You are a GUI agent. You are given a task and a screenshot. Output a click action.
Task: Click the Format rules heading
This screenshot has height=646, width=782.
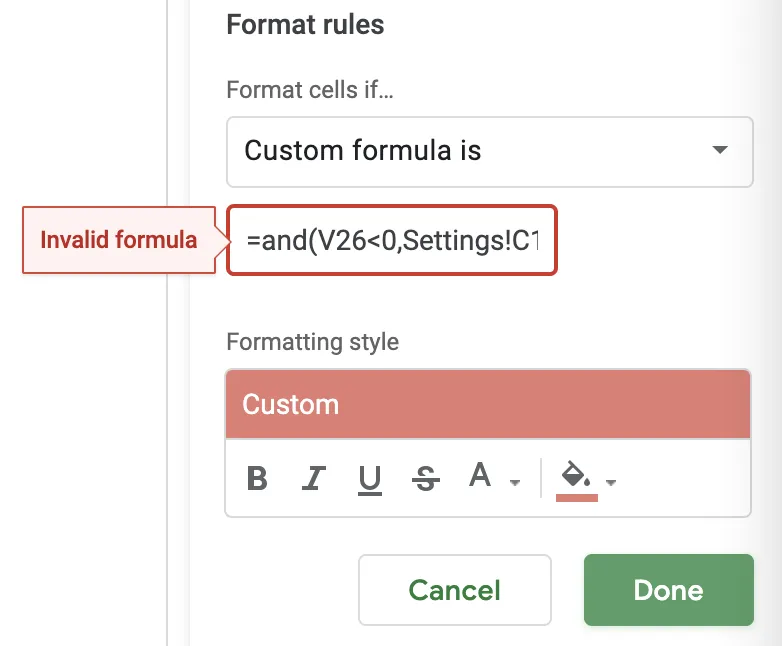(305, 24)
